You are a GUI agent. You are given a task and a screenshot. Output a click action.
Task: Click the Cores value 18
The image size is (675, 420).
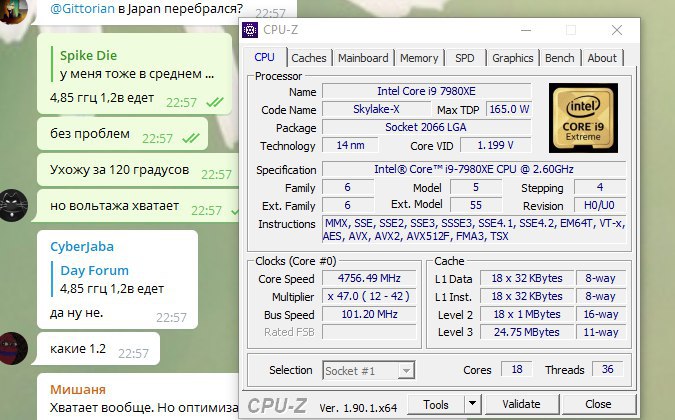(517, 370)
